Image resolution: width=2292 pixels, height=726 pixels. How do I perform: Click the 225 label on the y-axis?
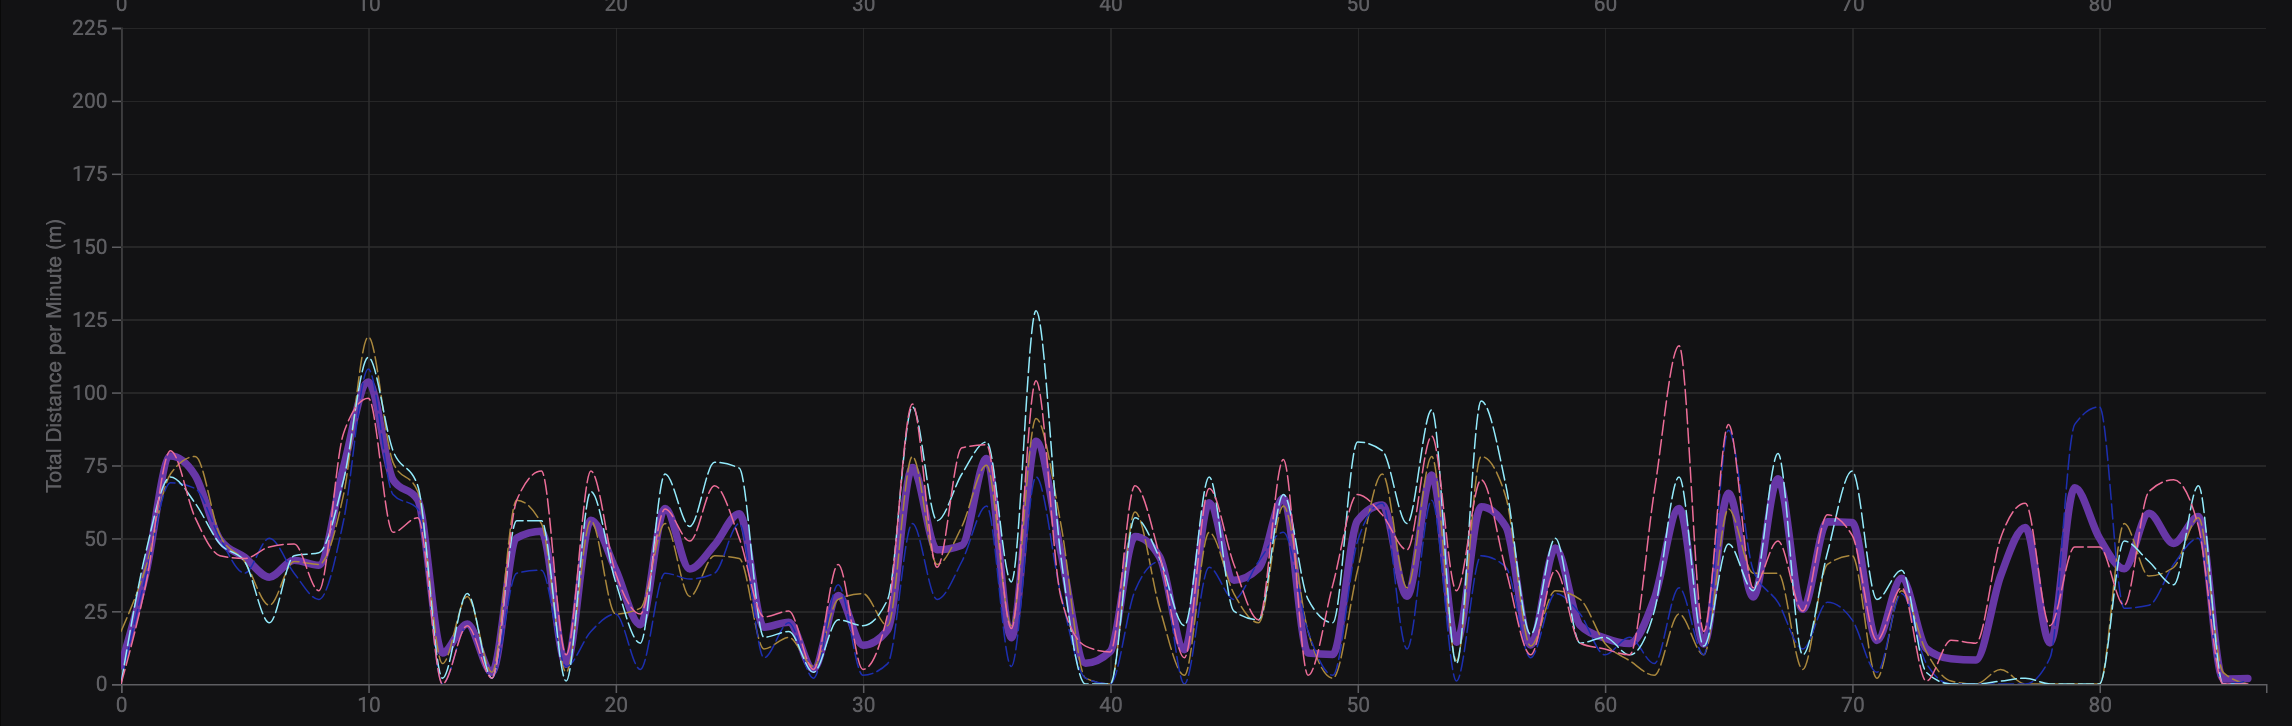coord(89,28)
